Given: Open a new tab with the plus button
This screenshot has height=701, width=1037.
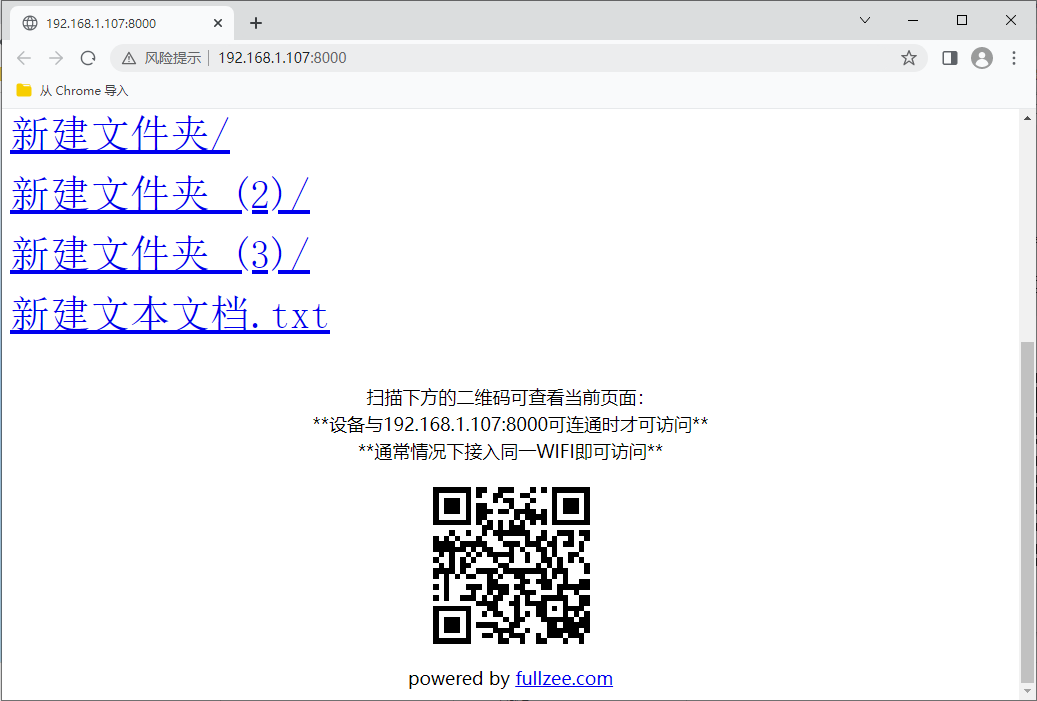Looking at the screenshot, I should point(256,23).
